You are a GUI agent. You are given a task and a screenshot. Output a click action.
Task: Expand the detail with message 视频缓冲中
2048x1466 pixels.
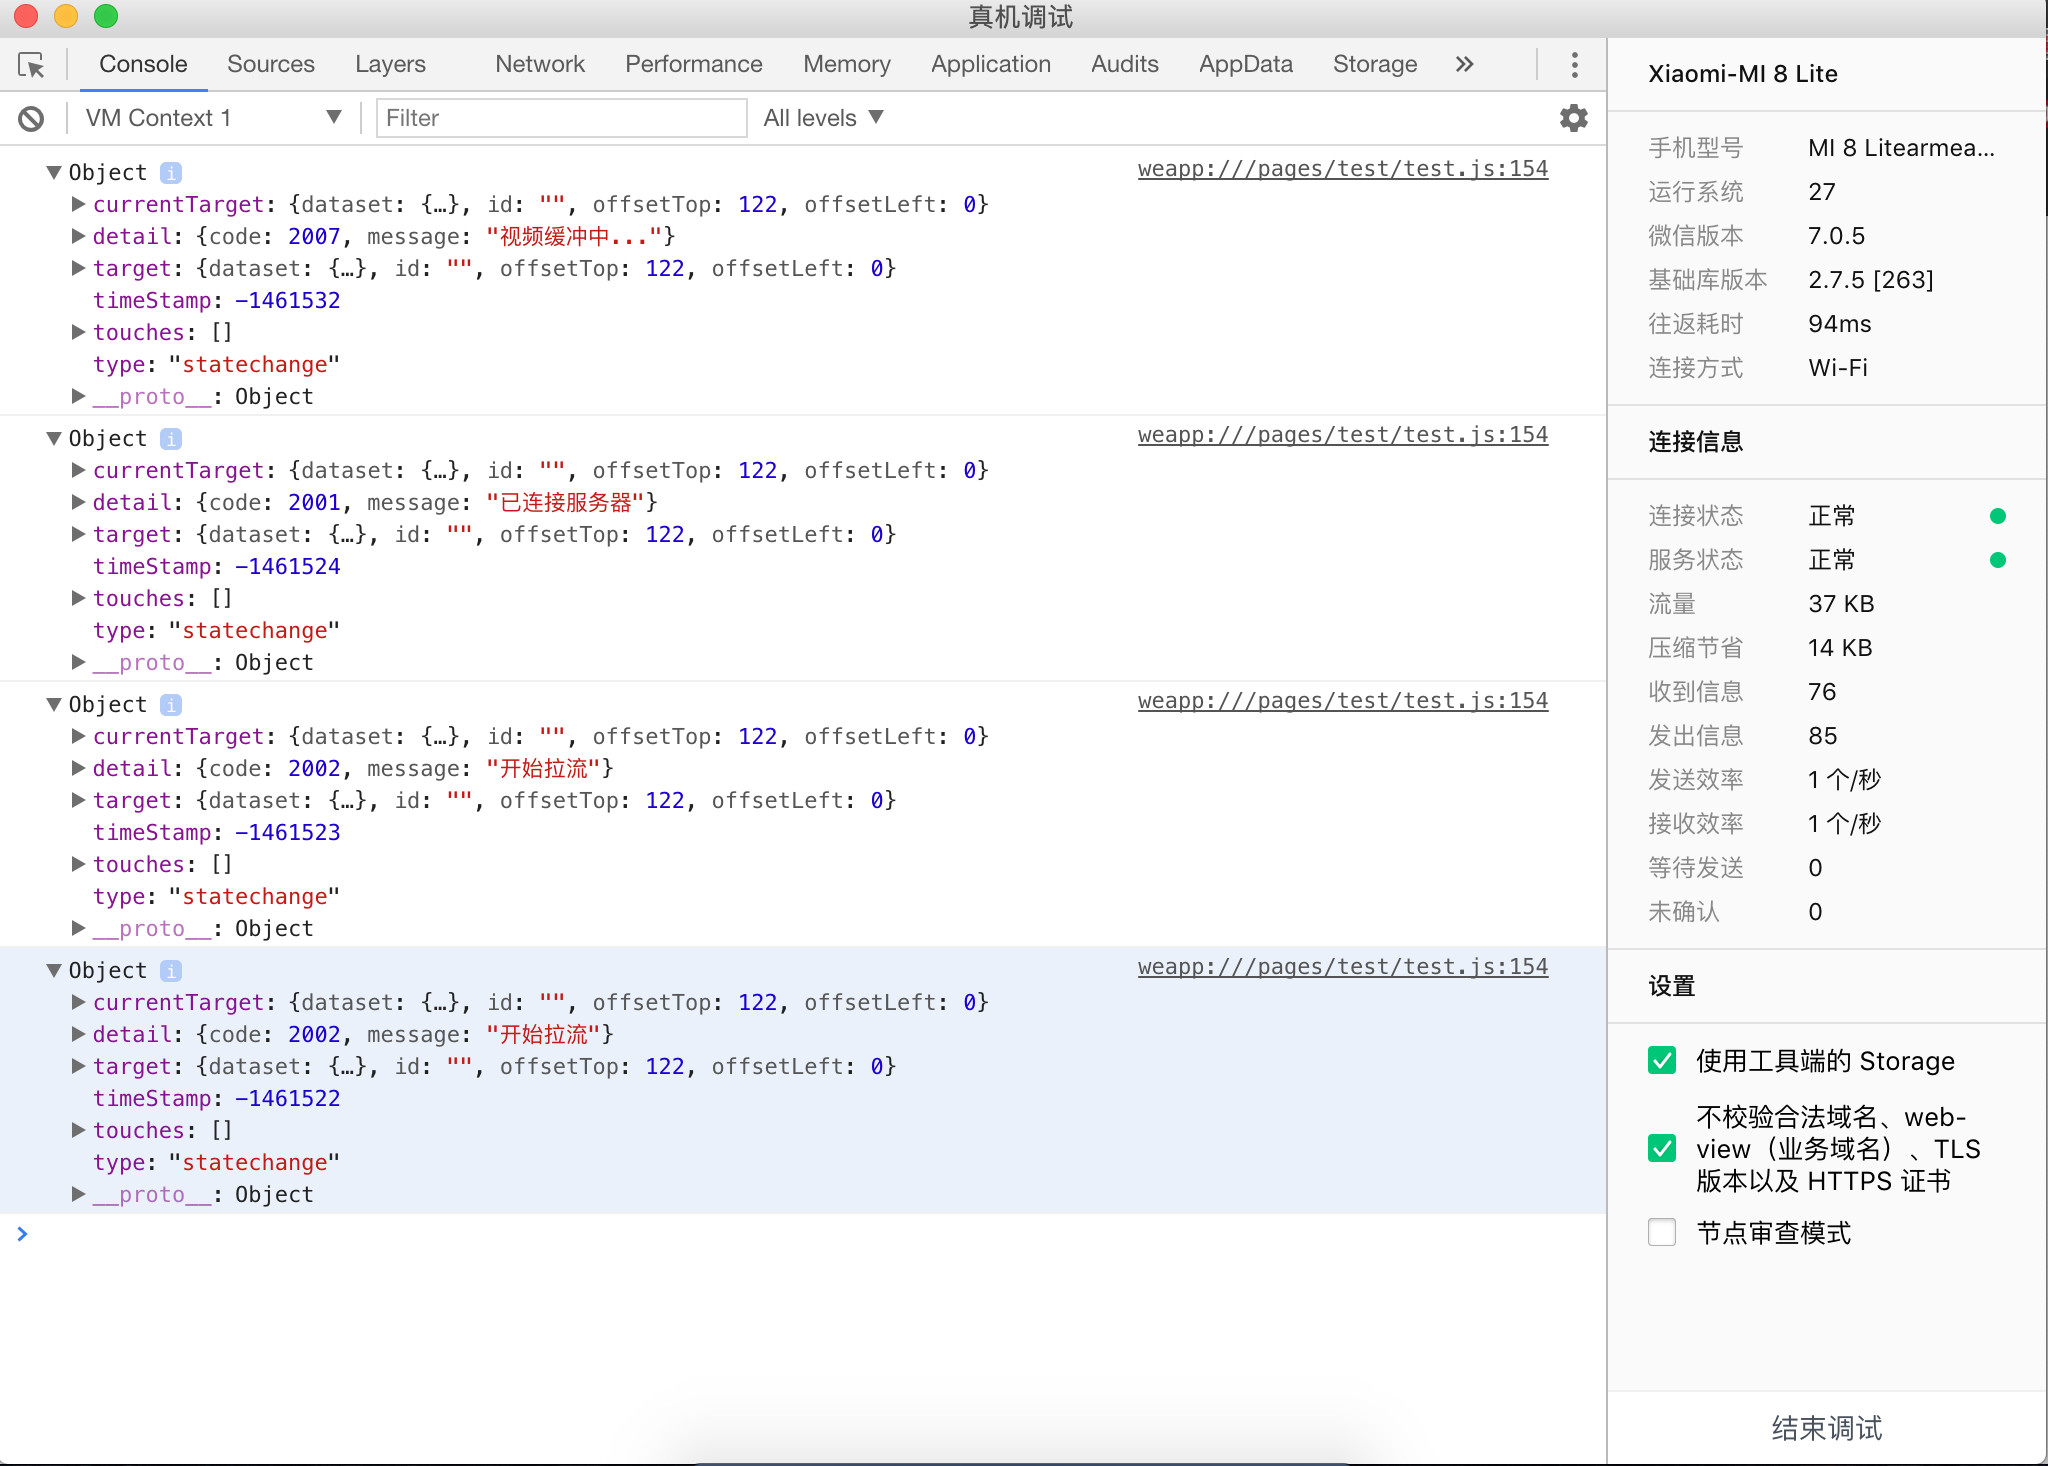click(78, 236)
